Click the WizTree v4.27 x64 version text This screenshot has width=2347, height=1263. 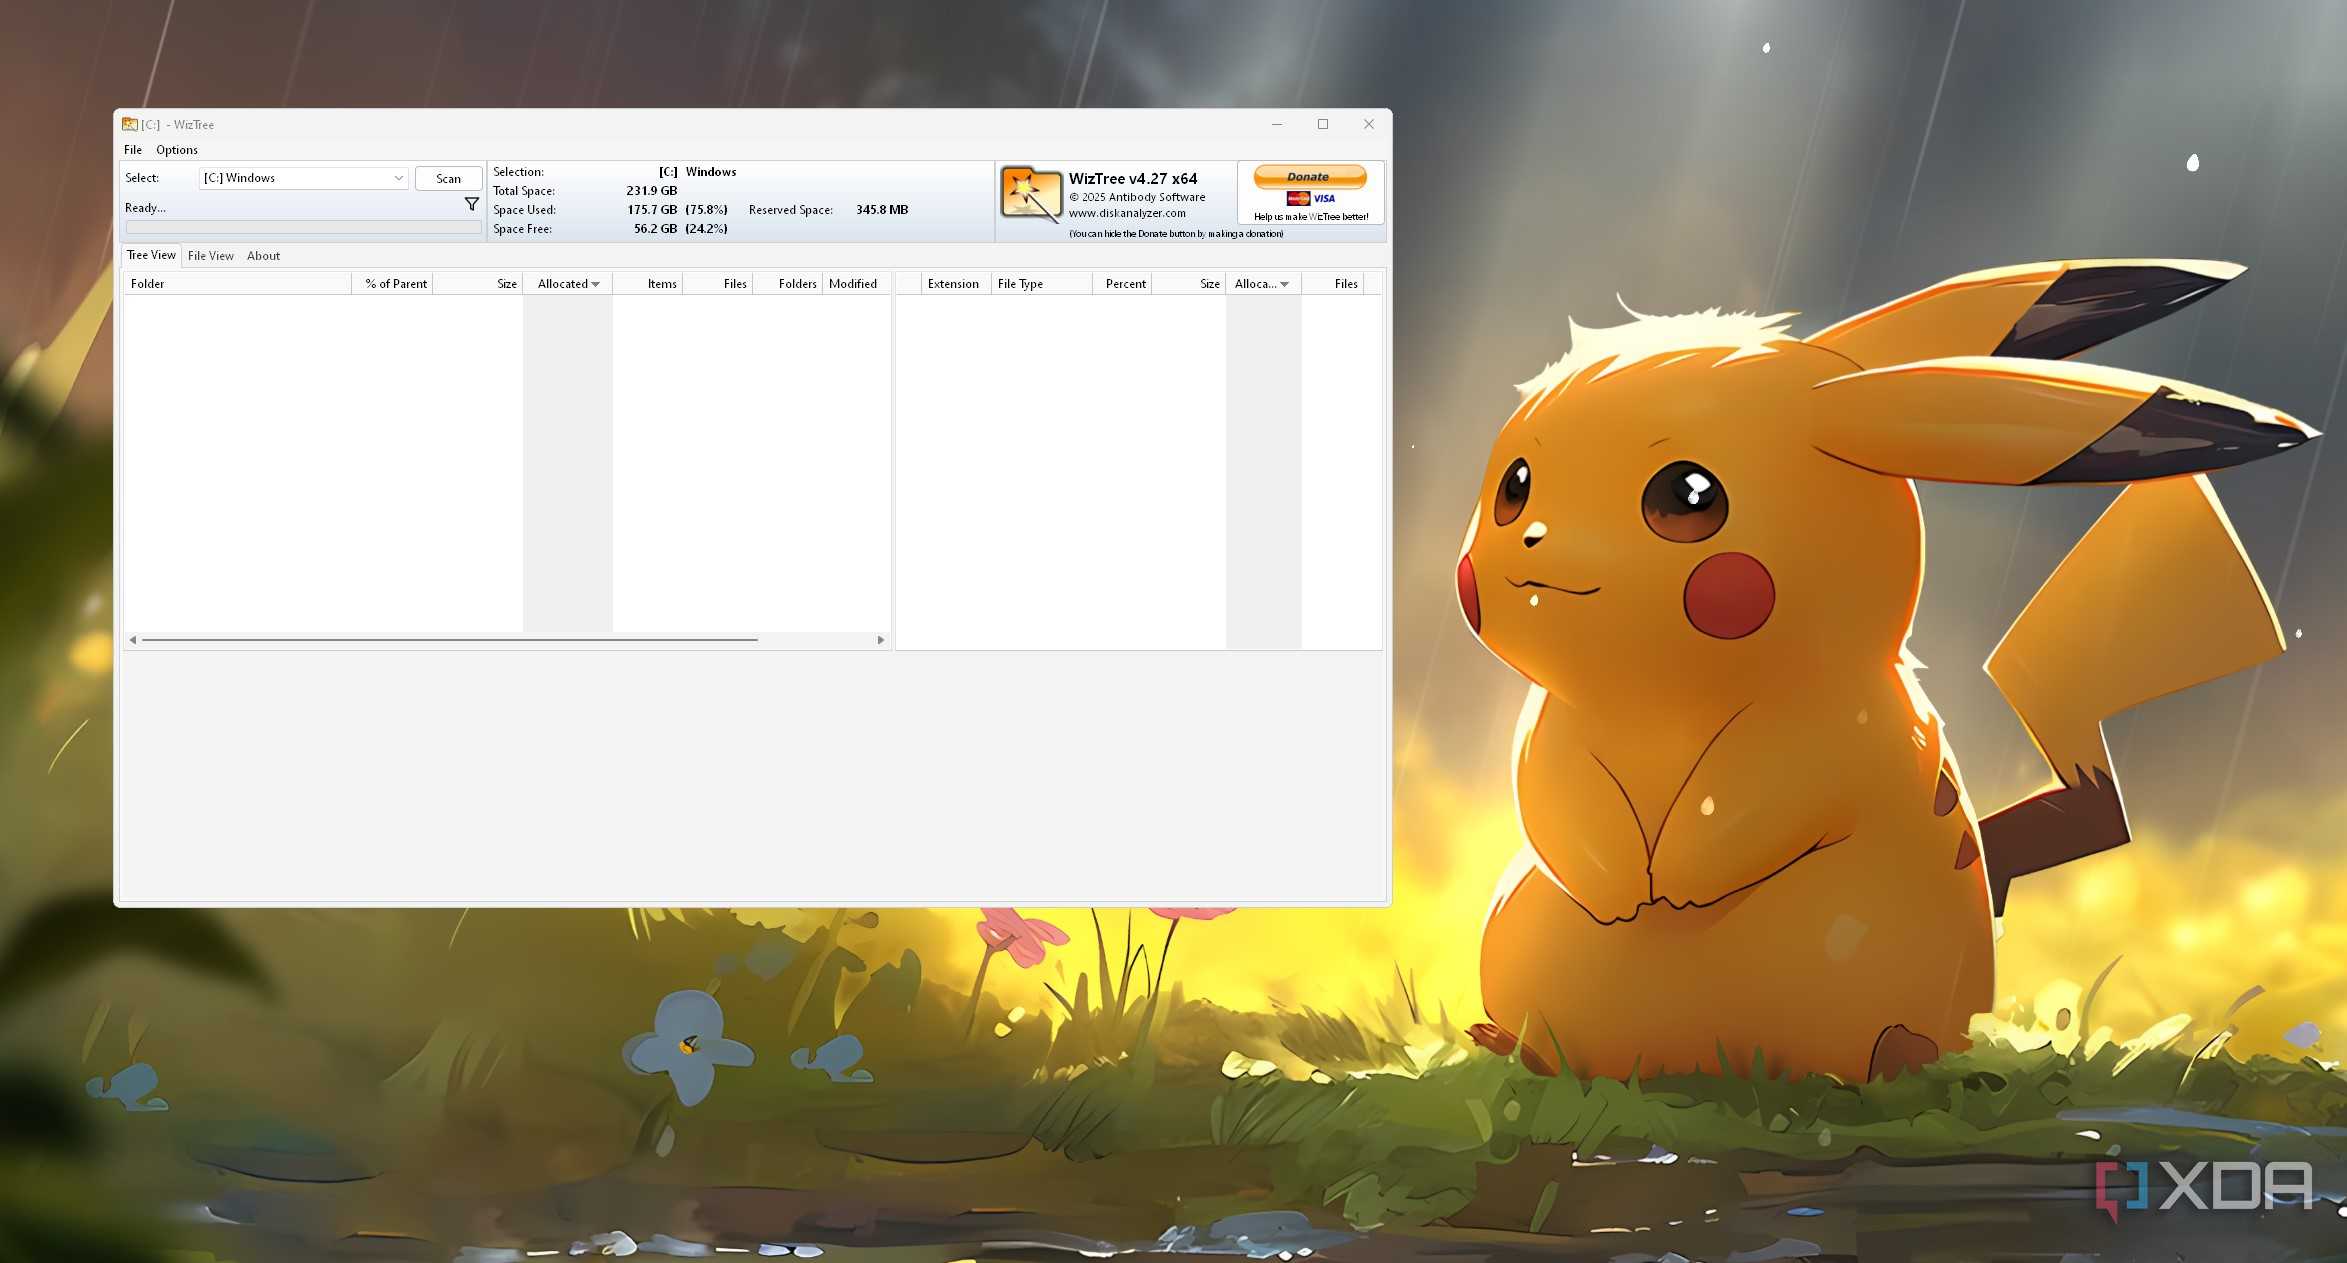point(1132,178)
